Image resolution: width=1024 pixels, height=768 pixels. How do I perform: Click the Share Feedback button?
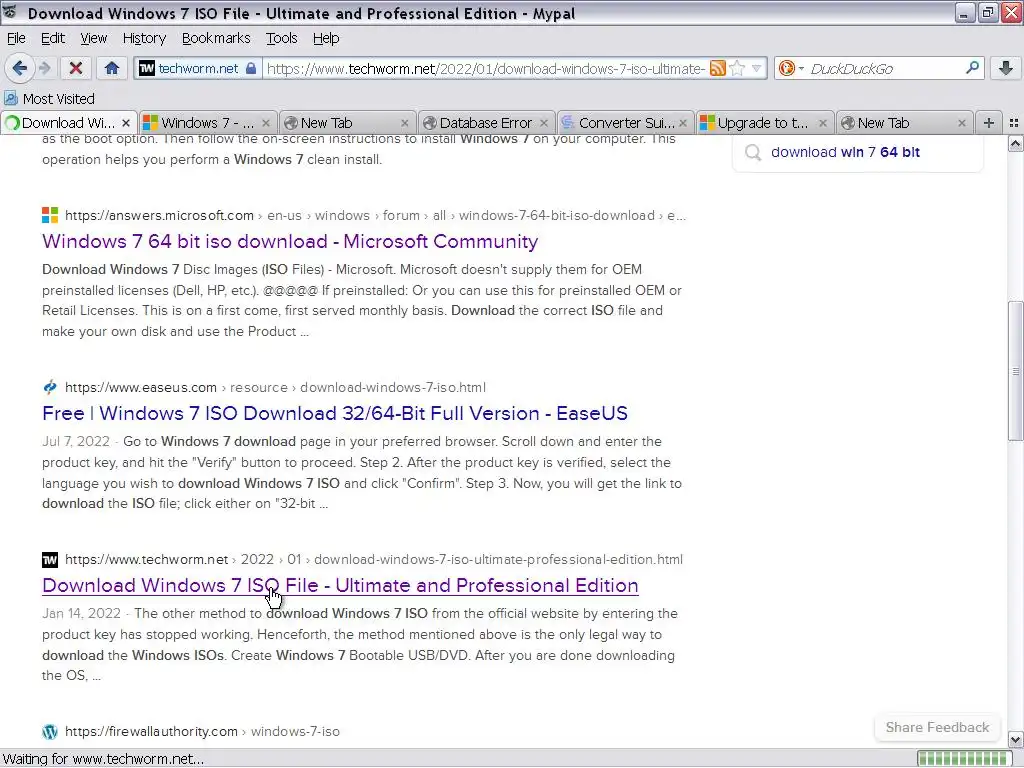pyautogui.click(x=937, y=728)
